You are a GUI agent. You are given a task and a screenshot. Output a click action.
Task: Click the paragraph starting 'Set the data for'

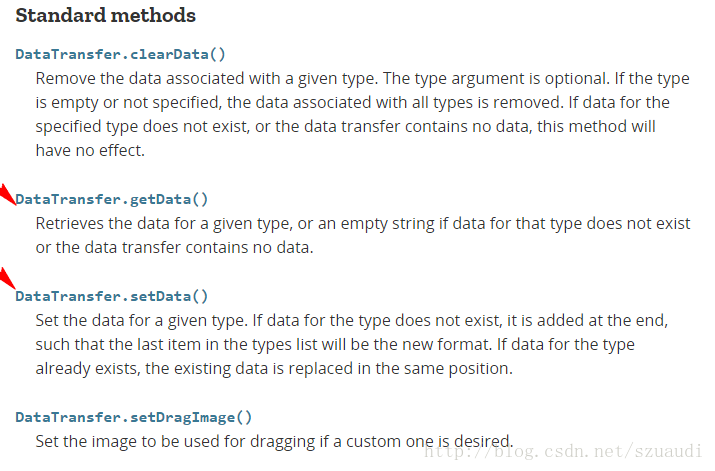[x=352, y=344]
